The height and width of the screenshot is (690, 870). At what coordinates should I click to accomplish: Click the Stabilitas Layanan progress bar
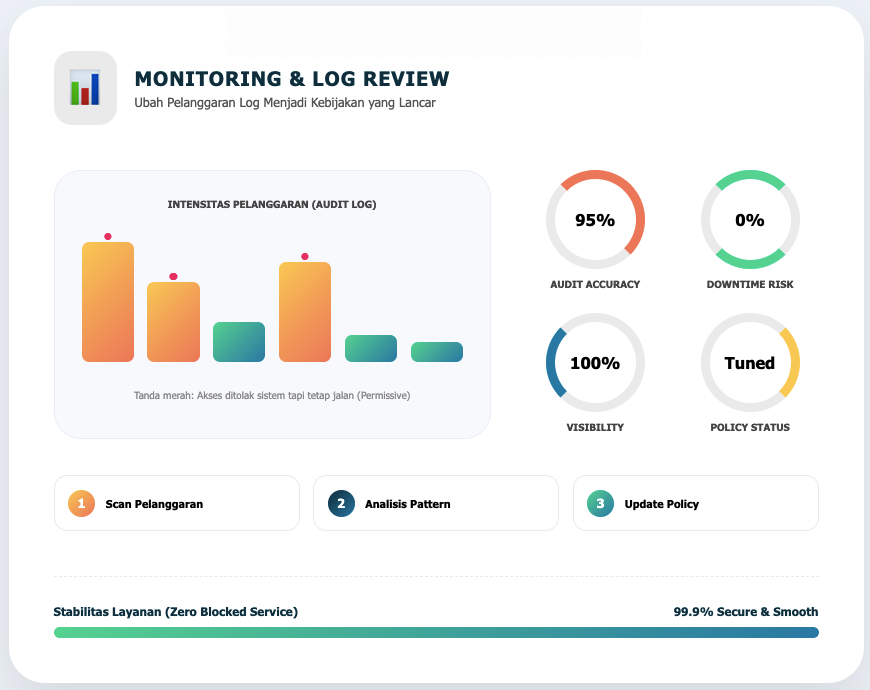pyautogui.click(x=436, y=632)
